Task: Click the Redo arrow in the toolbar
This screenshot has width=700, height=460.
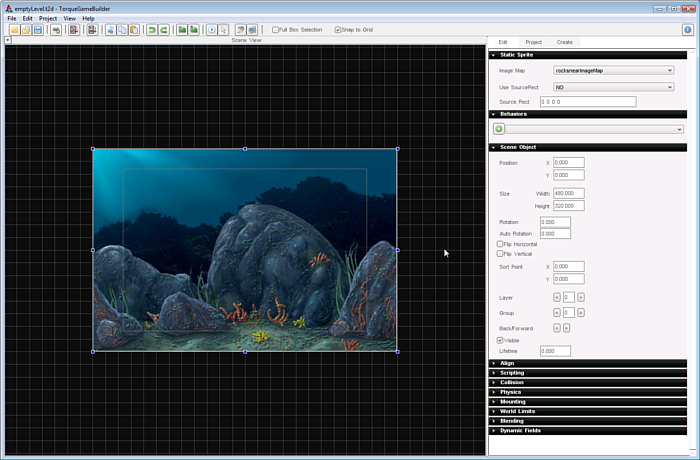Action: [x=163, y=30]
